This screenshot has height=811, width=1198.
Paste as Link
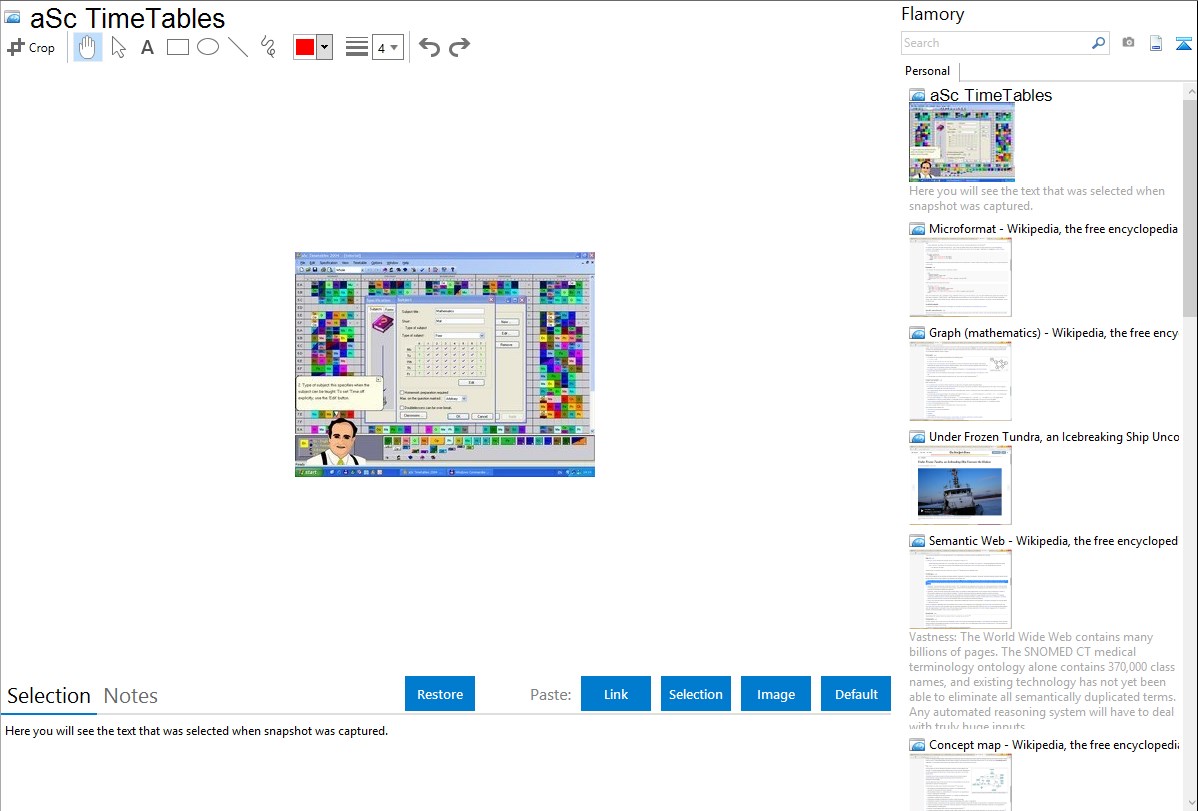tap(616, 694)
